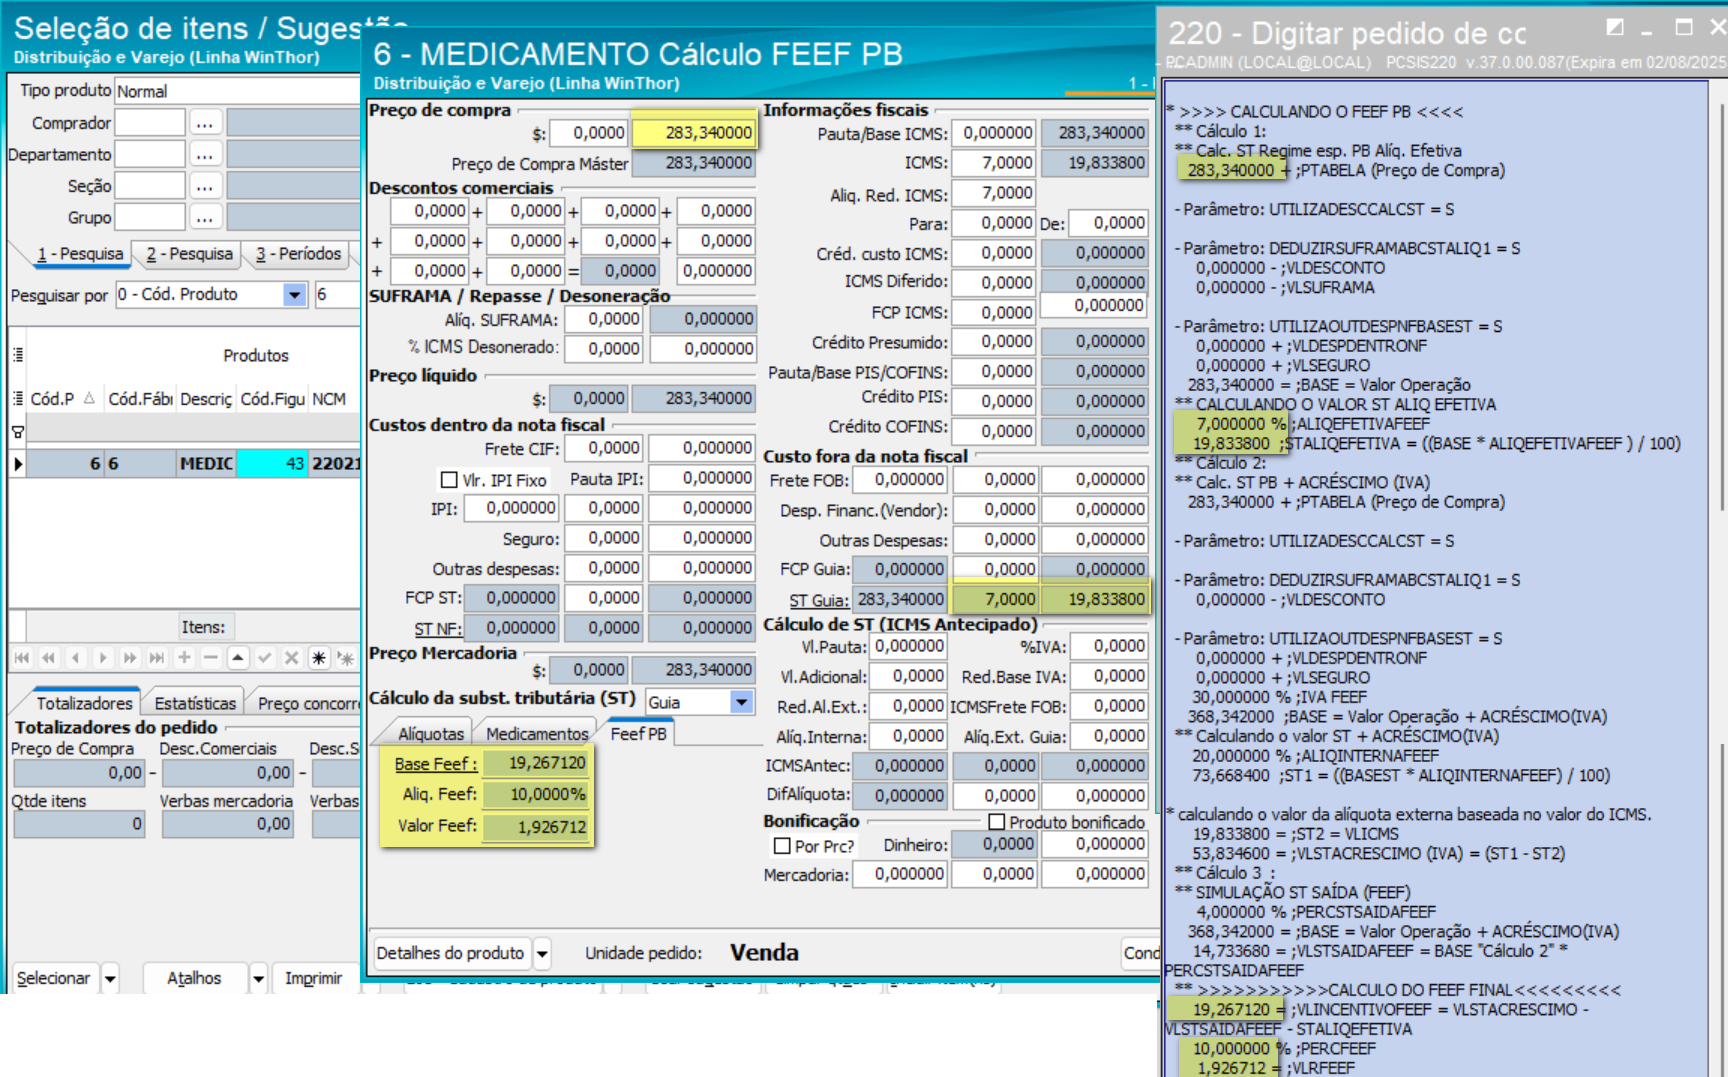Go to next record in Itens navigator
The width and height of the screenshot is (1728, 1077).
(x=103, y=658)
